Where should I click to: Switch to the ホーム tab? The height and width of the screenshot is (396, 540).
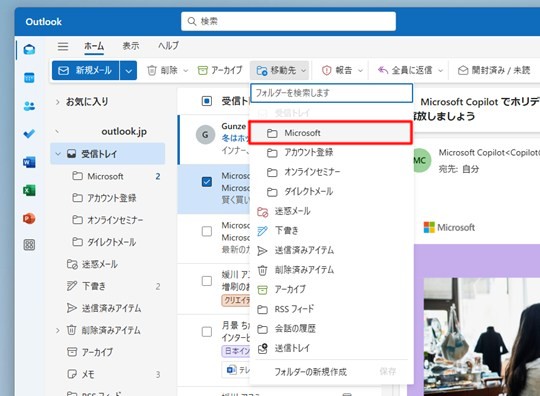pos(94,46)
